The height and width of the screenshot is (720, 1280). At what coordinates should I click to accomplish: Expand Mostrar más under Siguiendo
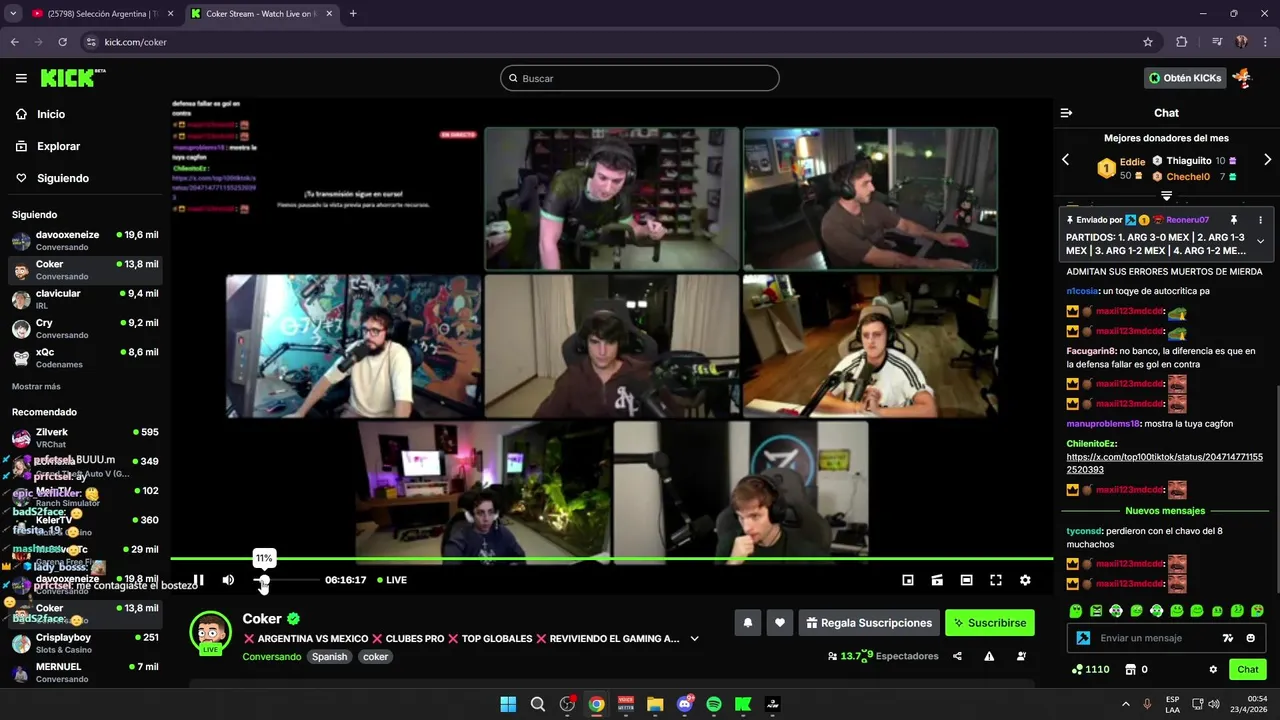[36, 386]
